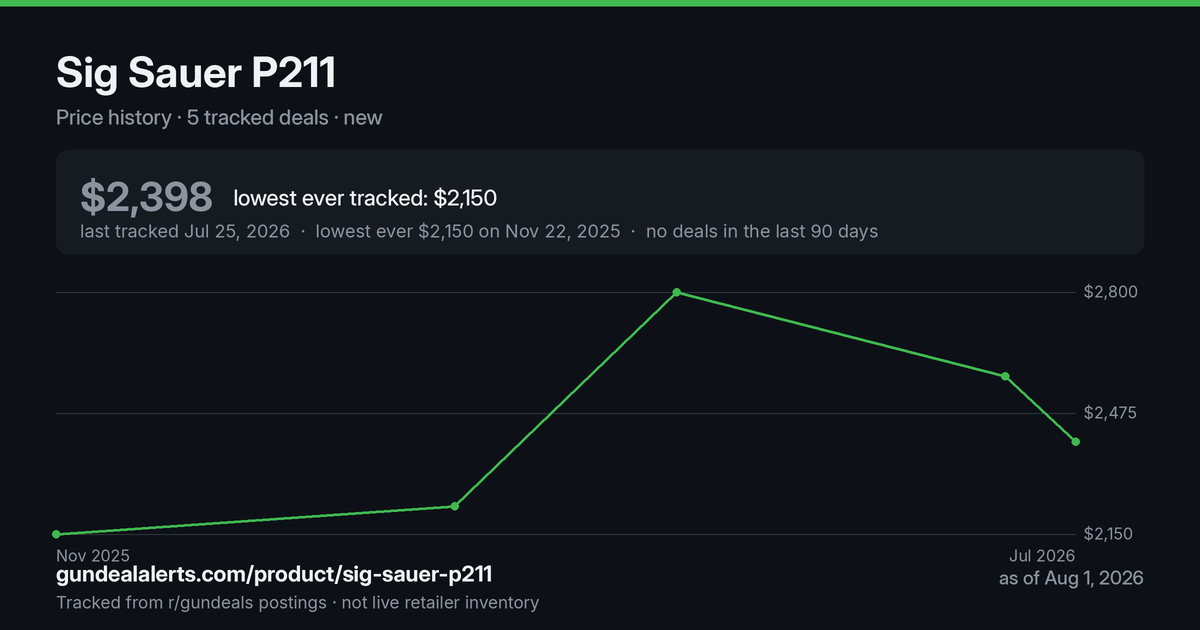The image size is (1200, 630).
Task: Click the Jul 2026 x-axis label
Action: click(1042, 555)
